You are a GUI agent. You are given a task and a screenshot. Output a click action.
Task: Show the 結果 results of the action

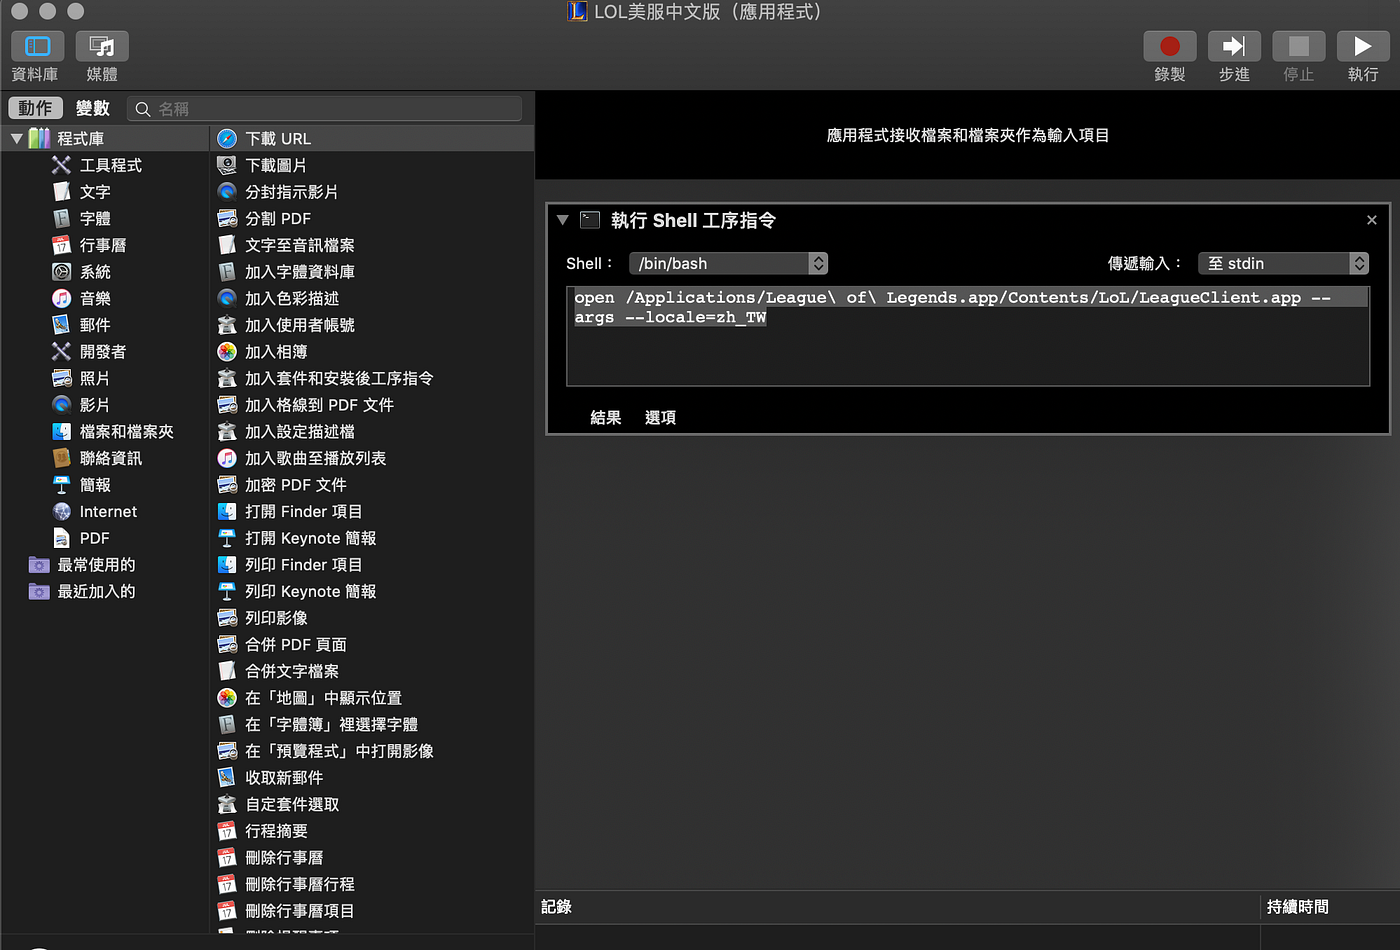[606, 418]
